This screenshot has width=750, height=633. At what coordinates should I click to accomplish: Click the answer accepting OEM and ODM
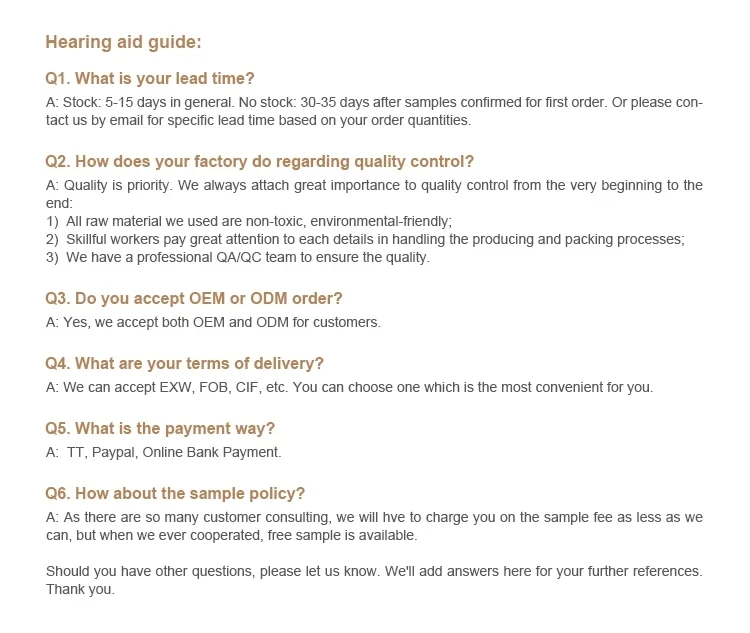click(x=213, y=322)
